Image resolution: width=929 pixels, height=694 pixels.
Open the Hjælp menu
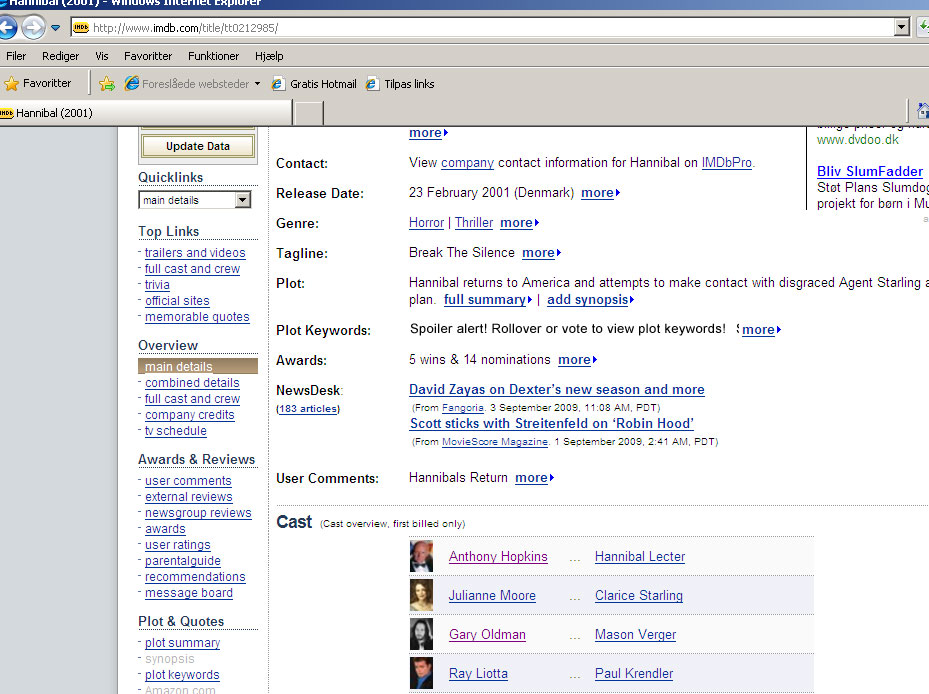pos(269,56)
